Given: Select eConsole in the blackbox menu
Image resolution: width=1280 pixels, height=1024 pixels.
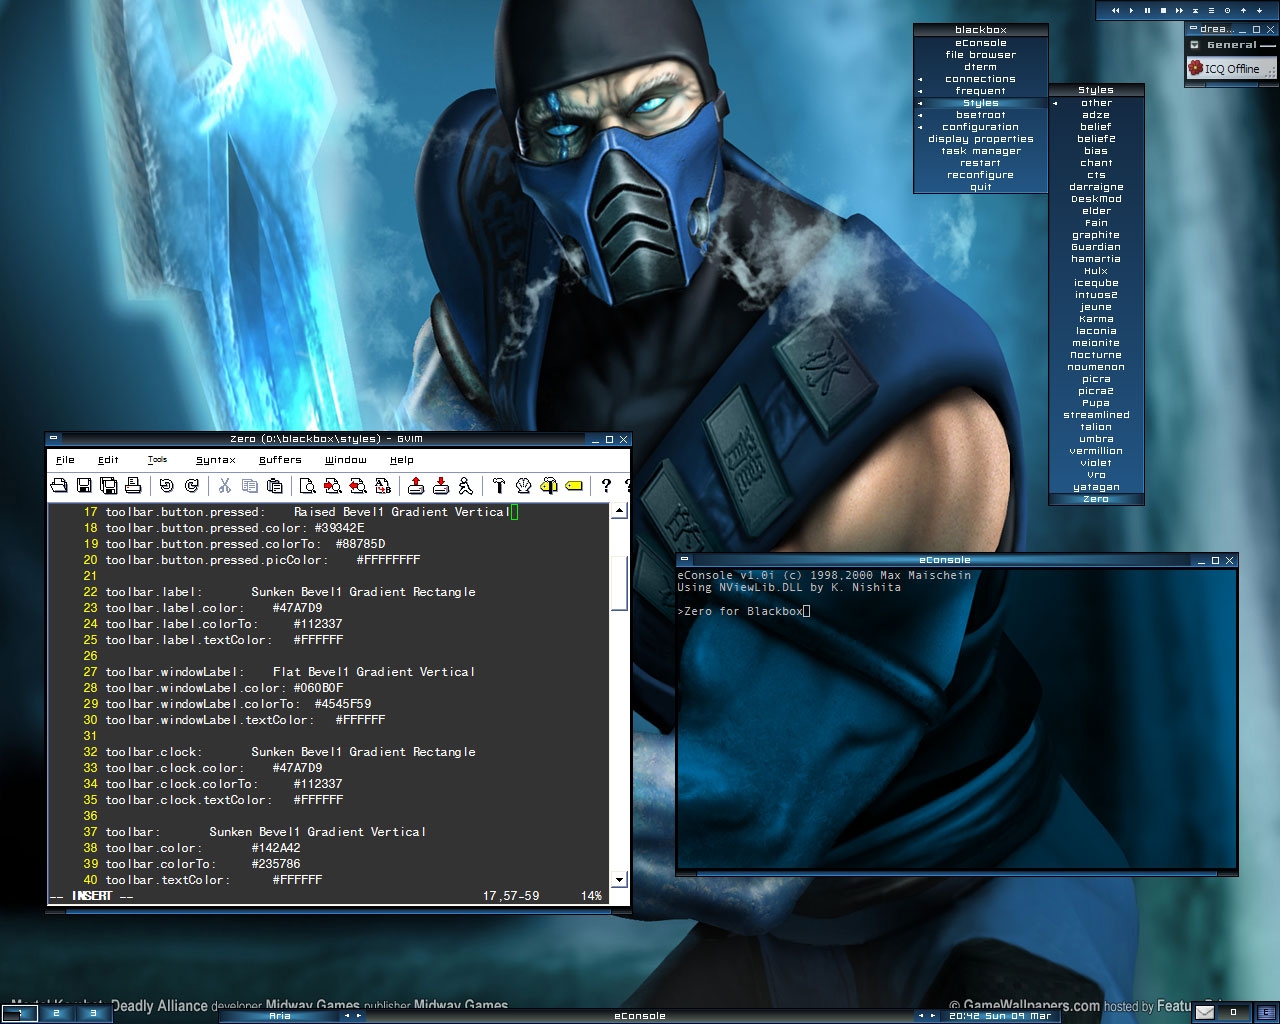Looking at the screenshot, I should [x=980, y=43].
